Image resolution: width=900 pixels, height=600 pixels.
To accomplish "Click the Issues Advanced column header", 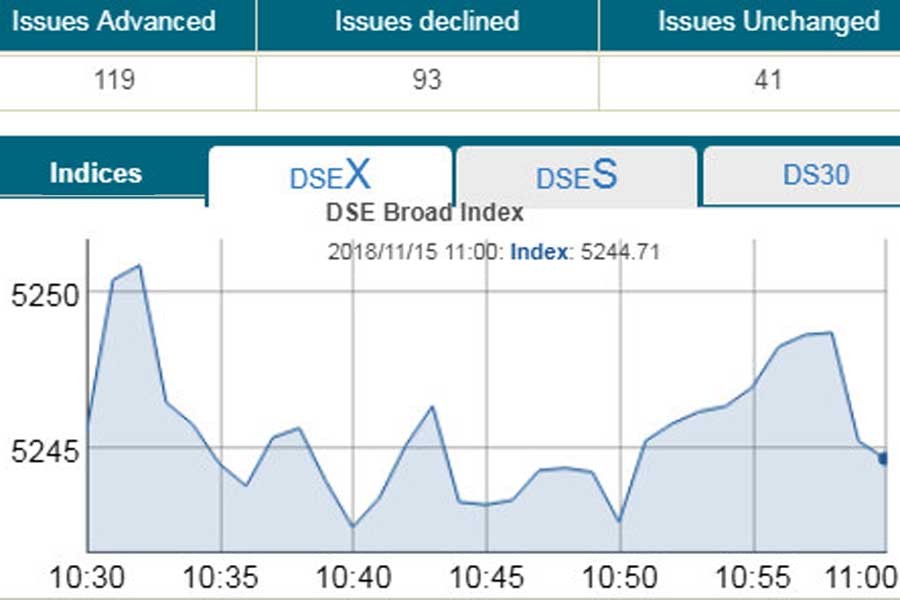I will pyautogui.click(x=113, y=21).
